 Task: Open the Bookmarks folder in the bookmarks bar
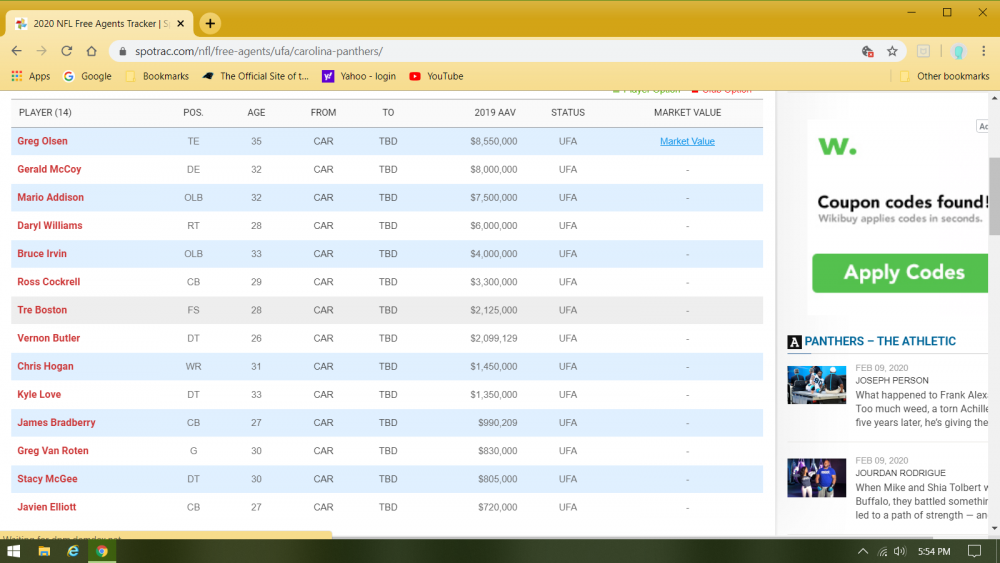158,76
